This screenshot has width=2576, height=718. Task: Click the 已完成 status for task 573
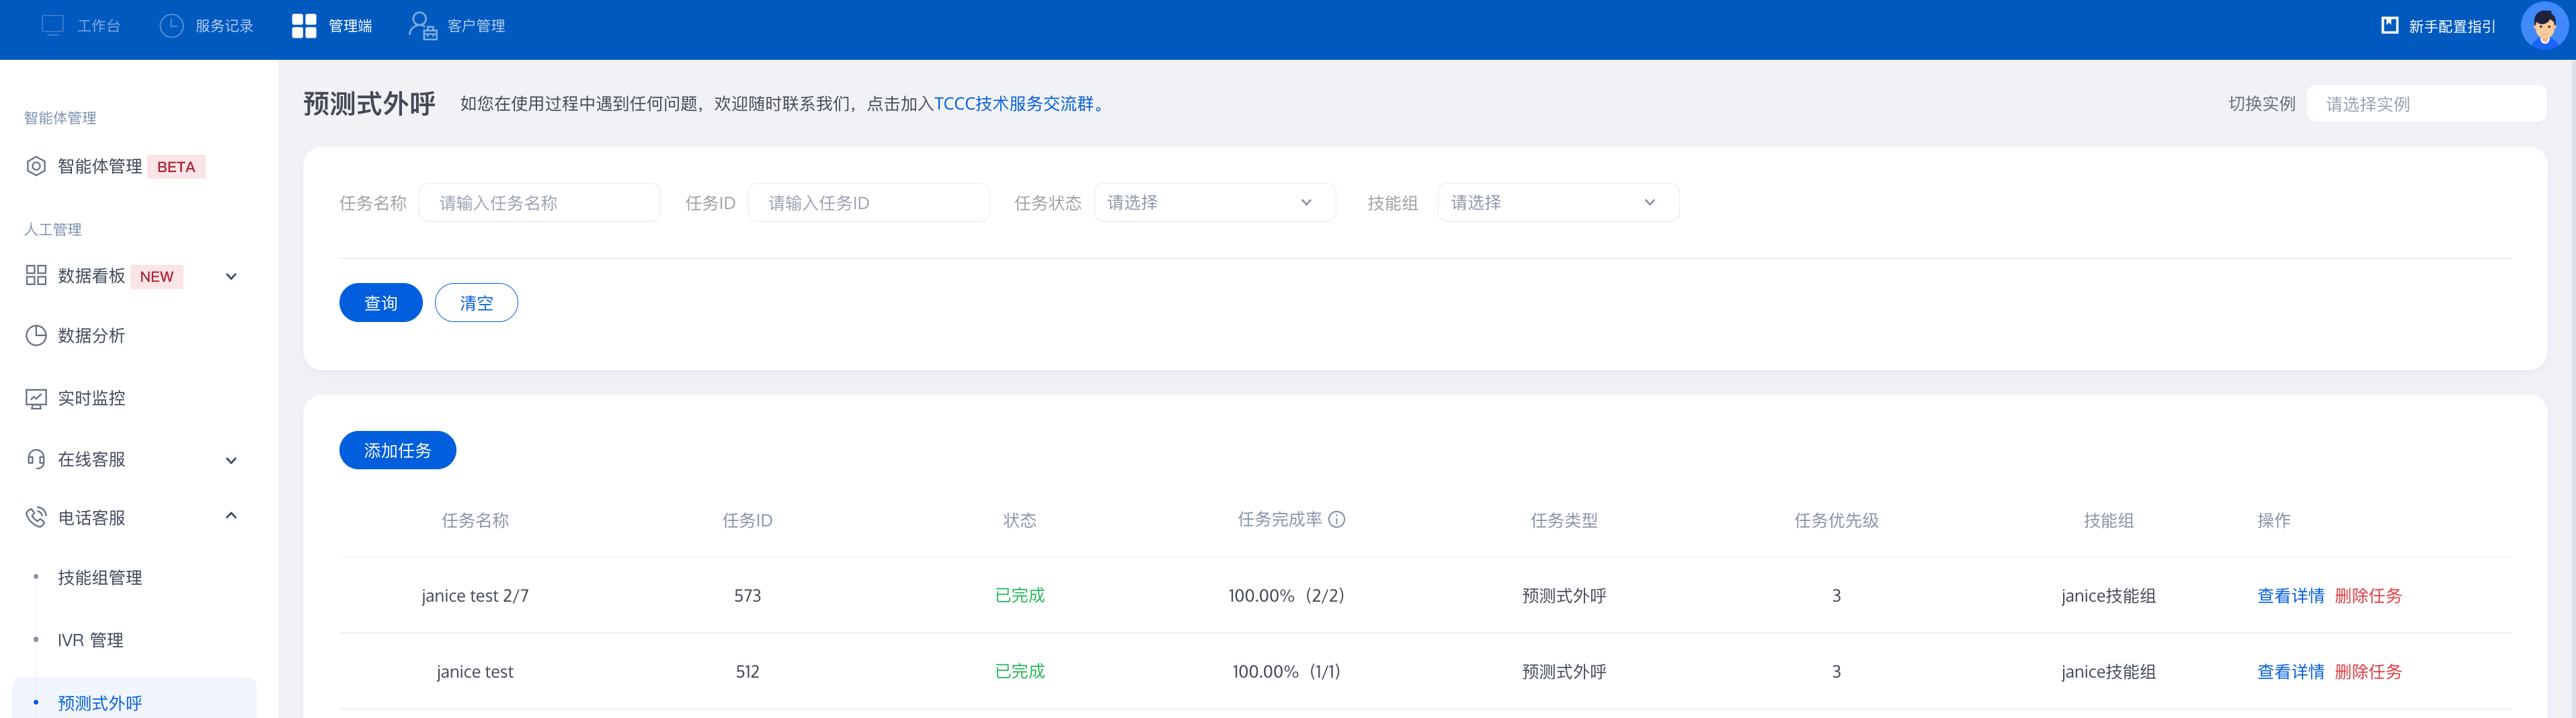[x=1019, y=595]
